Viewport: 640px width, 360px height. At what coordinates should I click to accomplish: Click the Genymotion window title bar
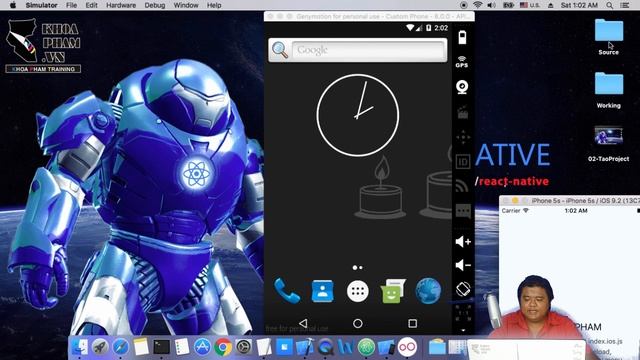click(369, 16)
